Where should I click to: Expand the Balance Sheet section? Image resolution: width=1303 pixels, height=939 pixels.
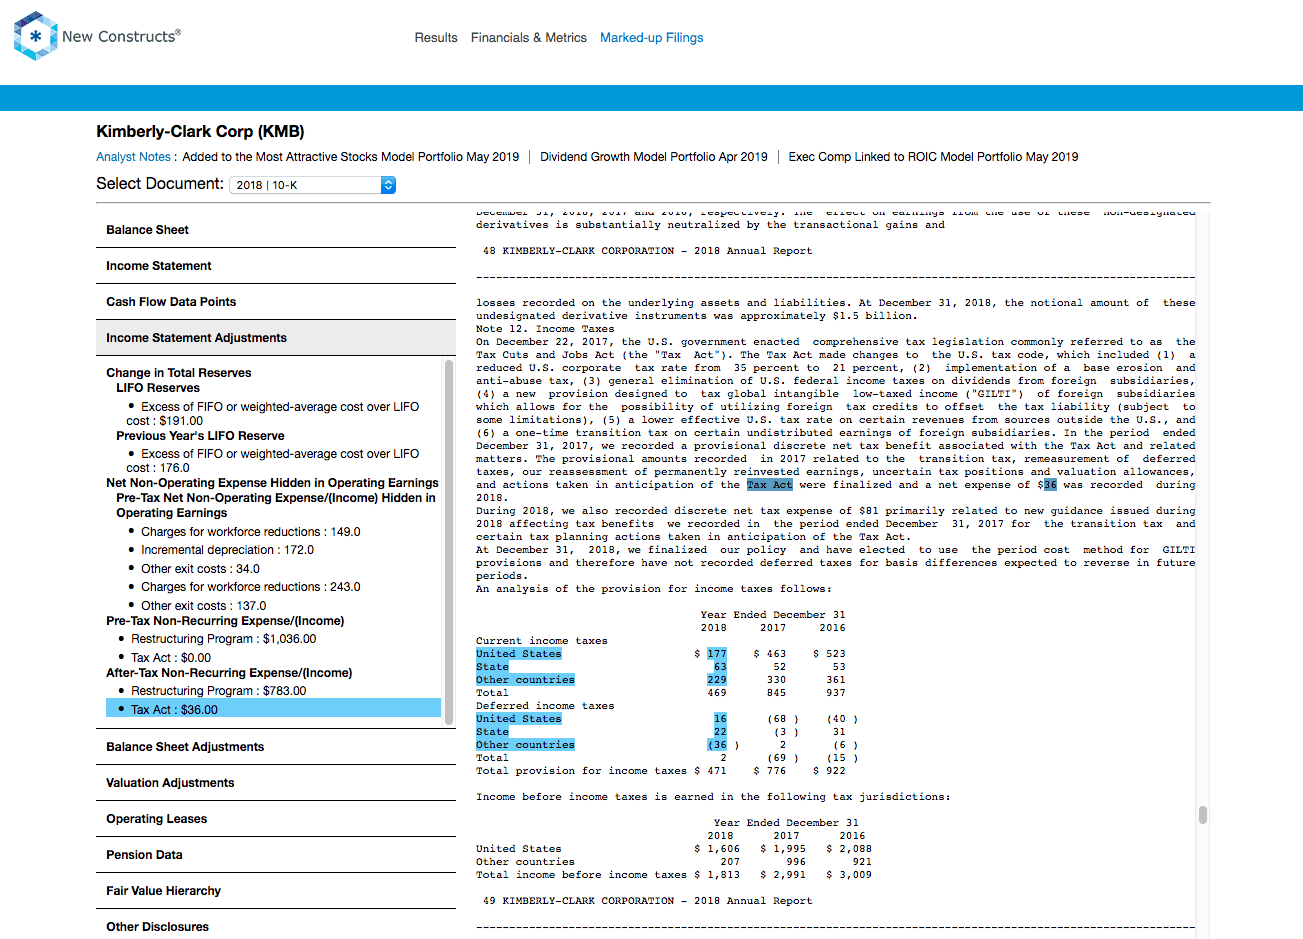pyautogui.click(x=276, y=230)
